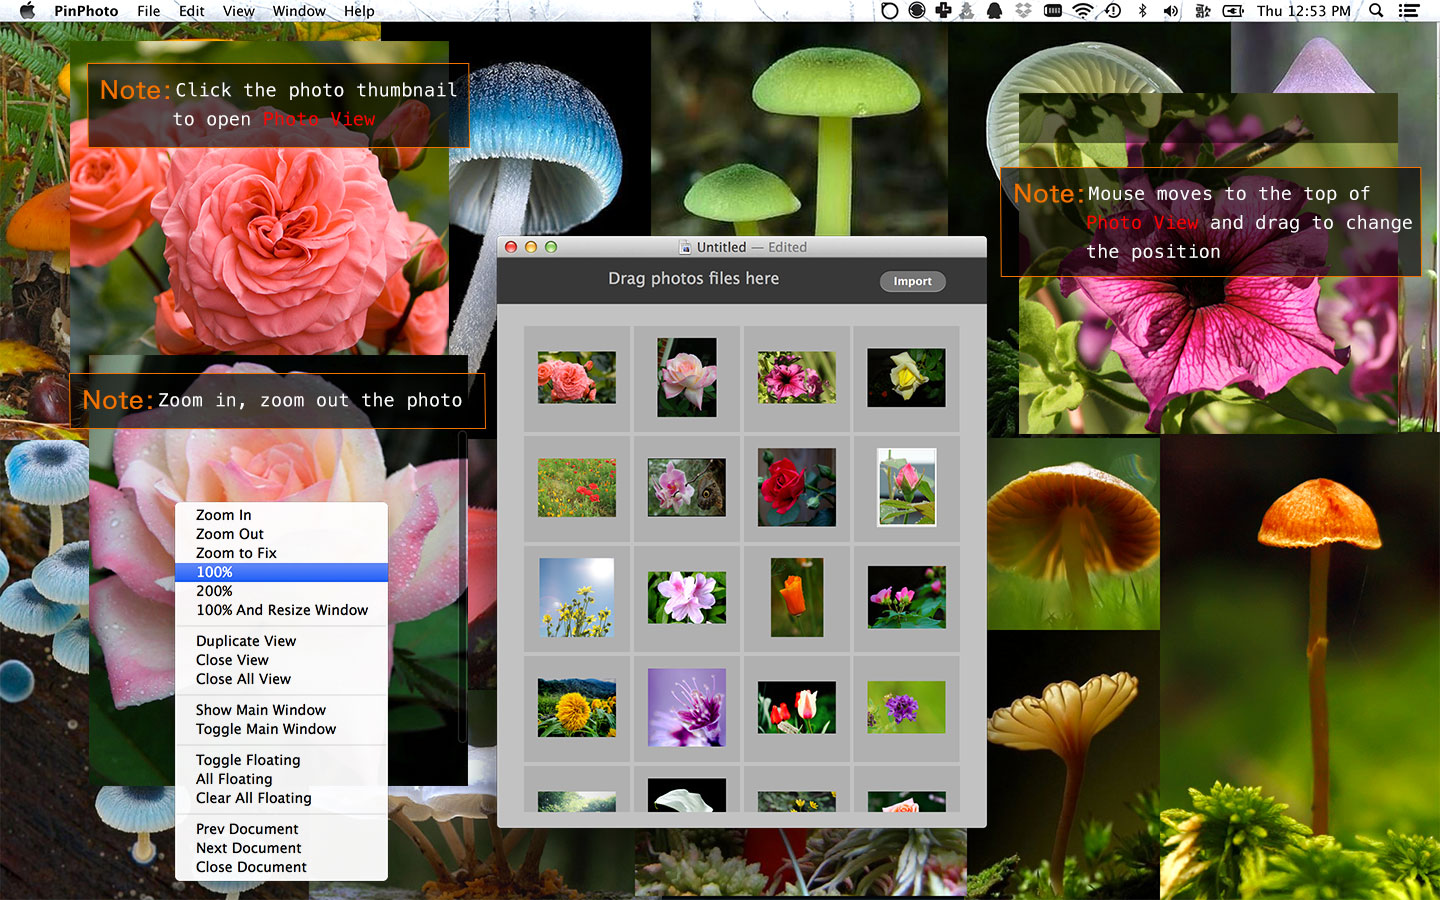Open the red poppy field thumbnail
The height and width of the screenshot is (900, 1440).
pyautogui.click(x=577, y=487)
